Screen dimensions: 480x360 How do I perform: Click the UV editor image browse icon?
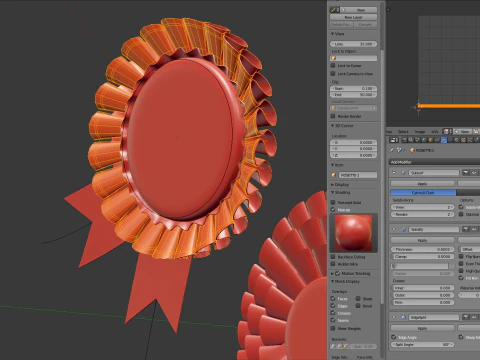[446, 132]
